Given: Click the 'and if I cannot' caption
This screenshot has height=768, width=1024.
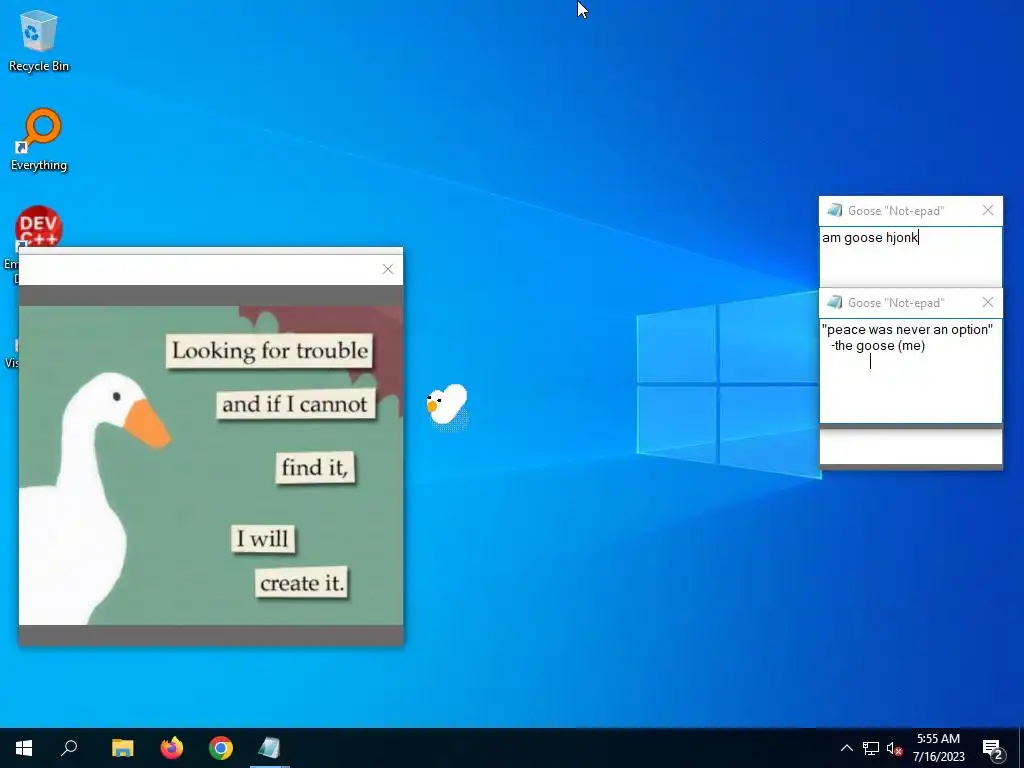Looking at the screenshot, I should [295, 404].
